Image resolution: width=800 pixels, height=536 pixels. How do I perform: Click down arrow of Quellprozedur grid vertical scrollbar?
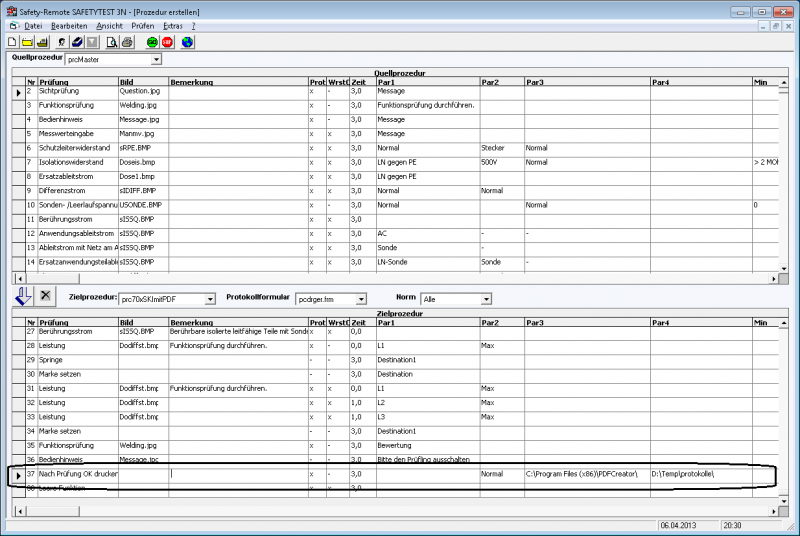coord(784,268)
